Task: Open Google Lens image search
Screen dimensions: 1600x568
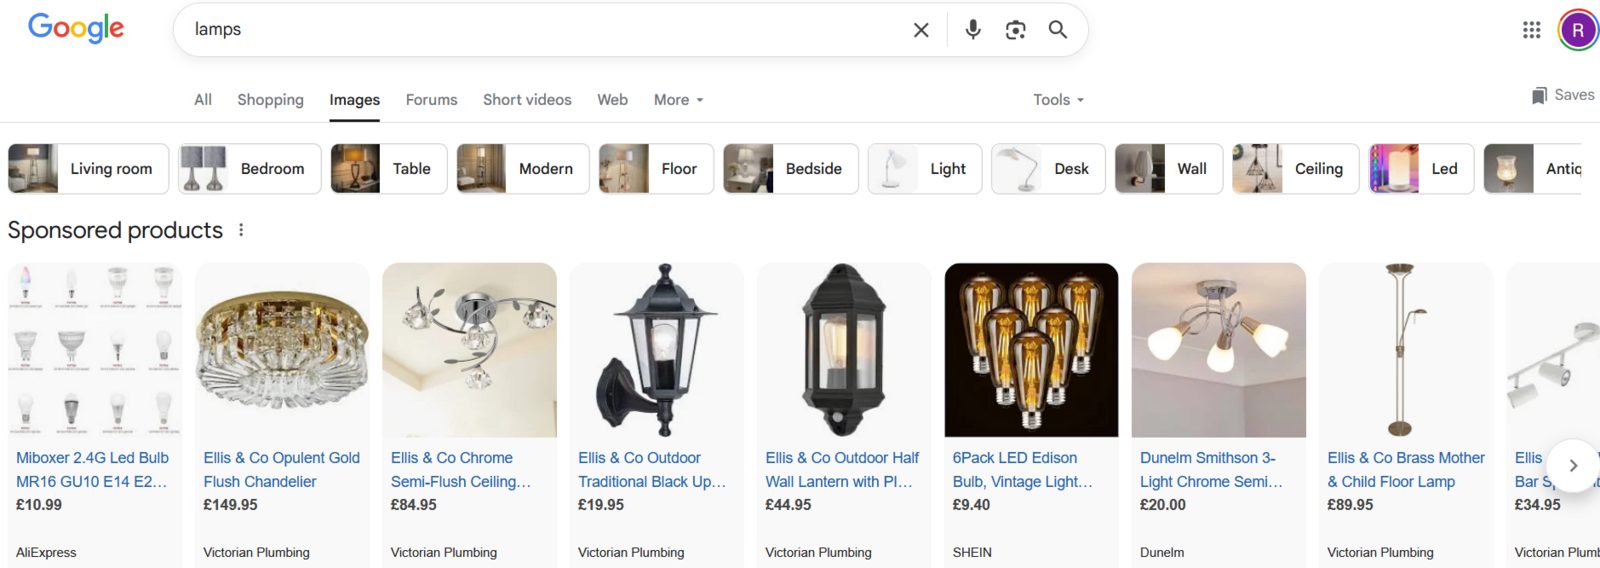Action: [x=1015, y=30]
